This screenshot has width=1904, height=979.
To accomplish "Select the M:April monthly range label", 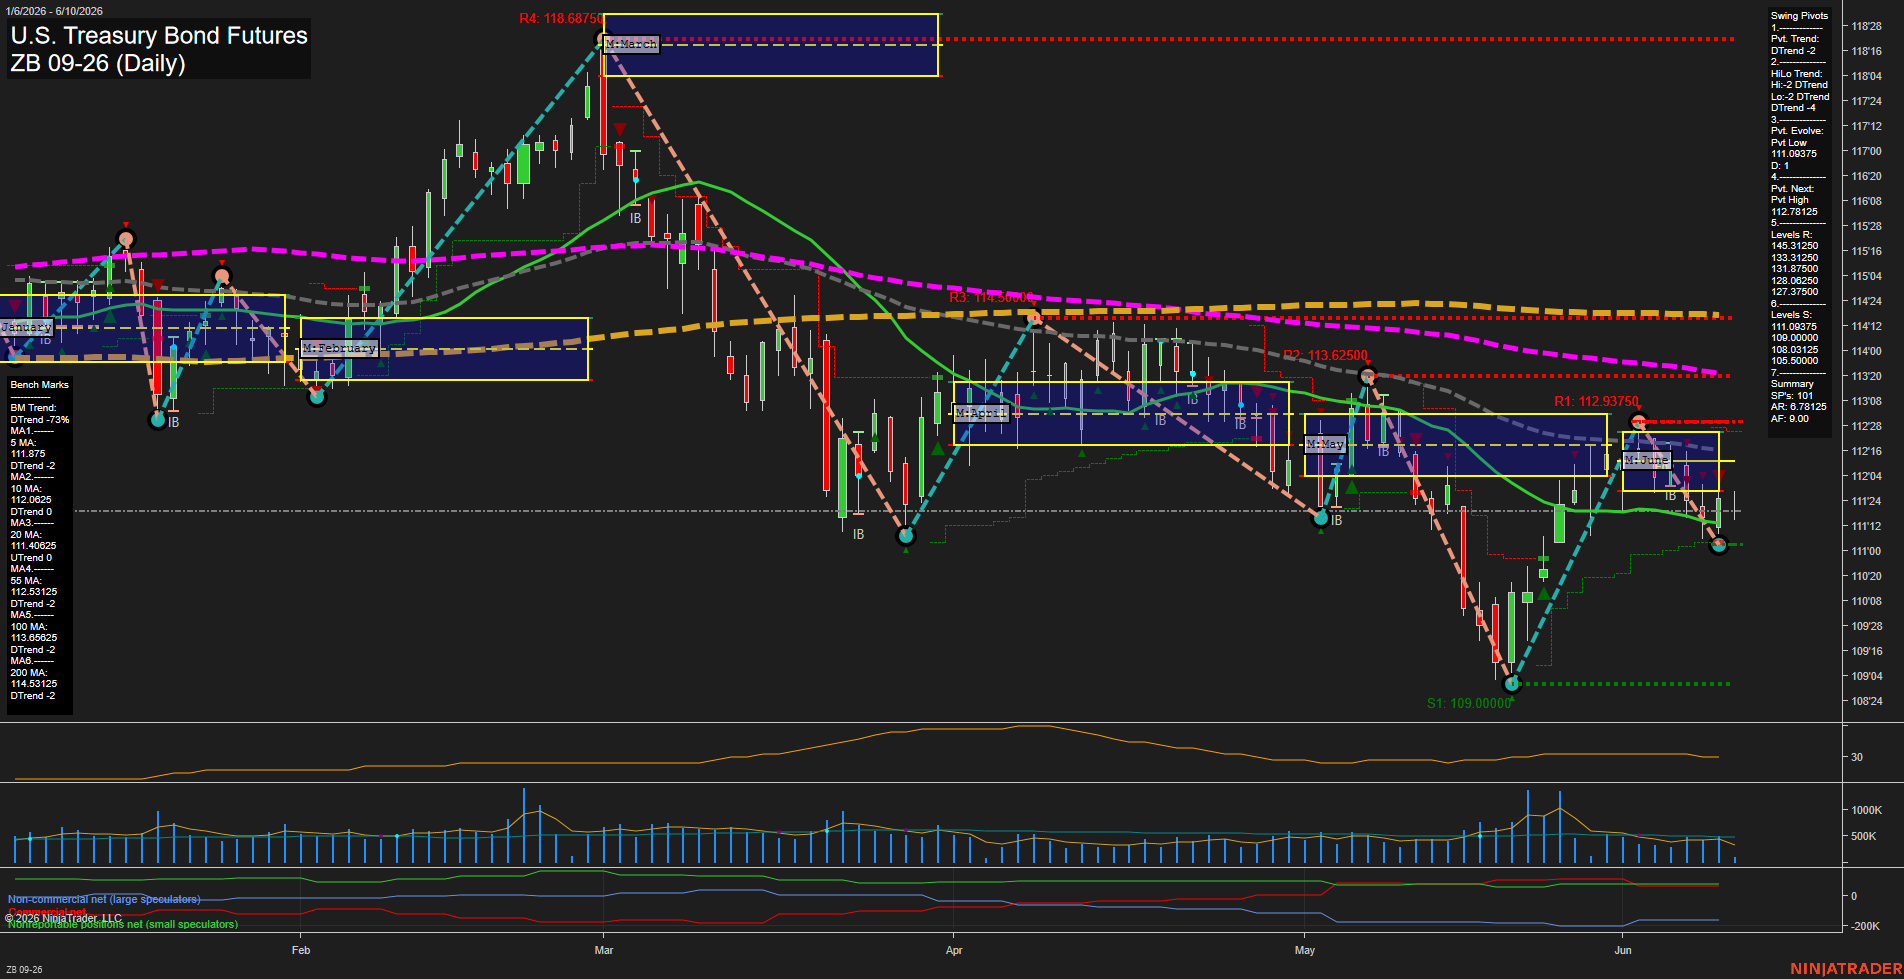I will point(981,412).
